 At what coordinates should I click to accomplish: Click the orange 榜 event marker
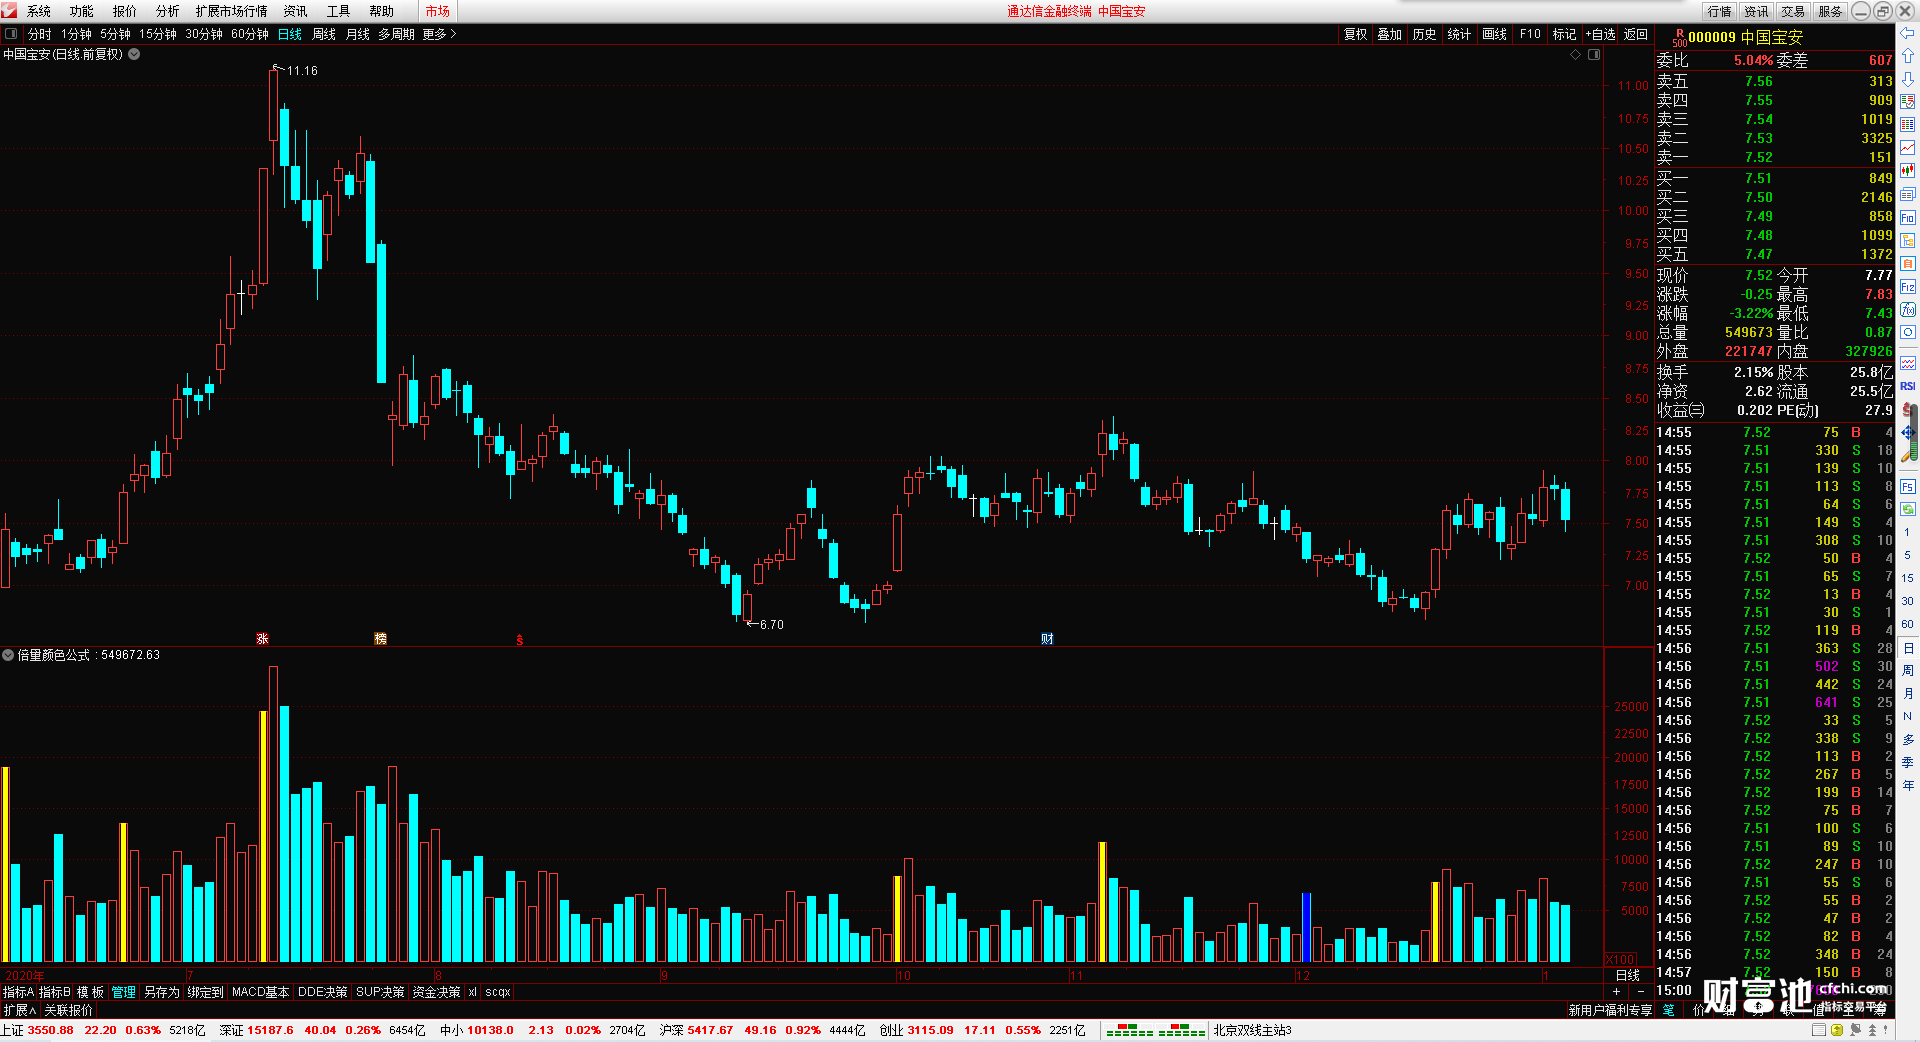(x=380, y=639)
